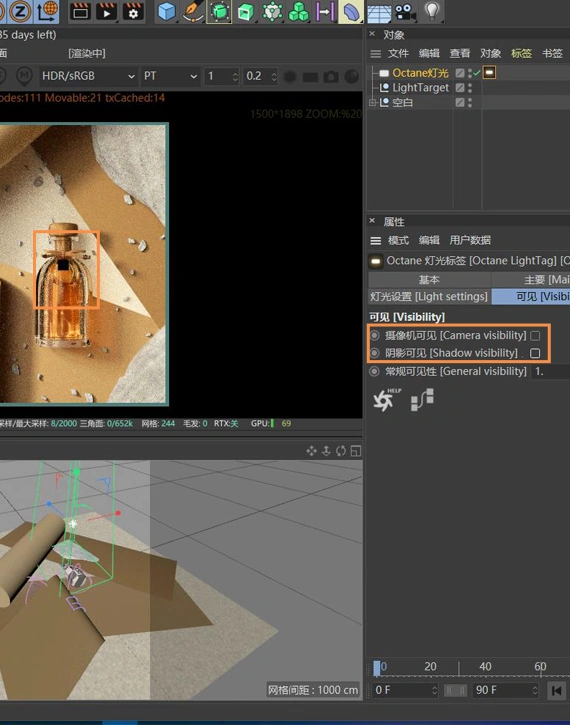Toggle visibility dots for LightTarget object
Viewport: 570px width, 725px height.
470,88
